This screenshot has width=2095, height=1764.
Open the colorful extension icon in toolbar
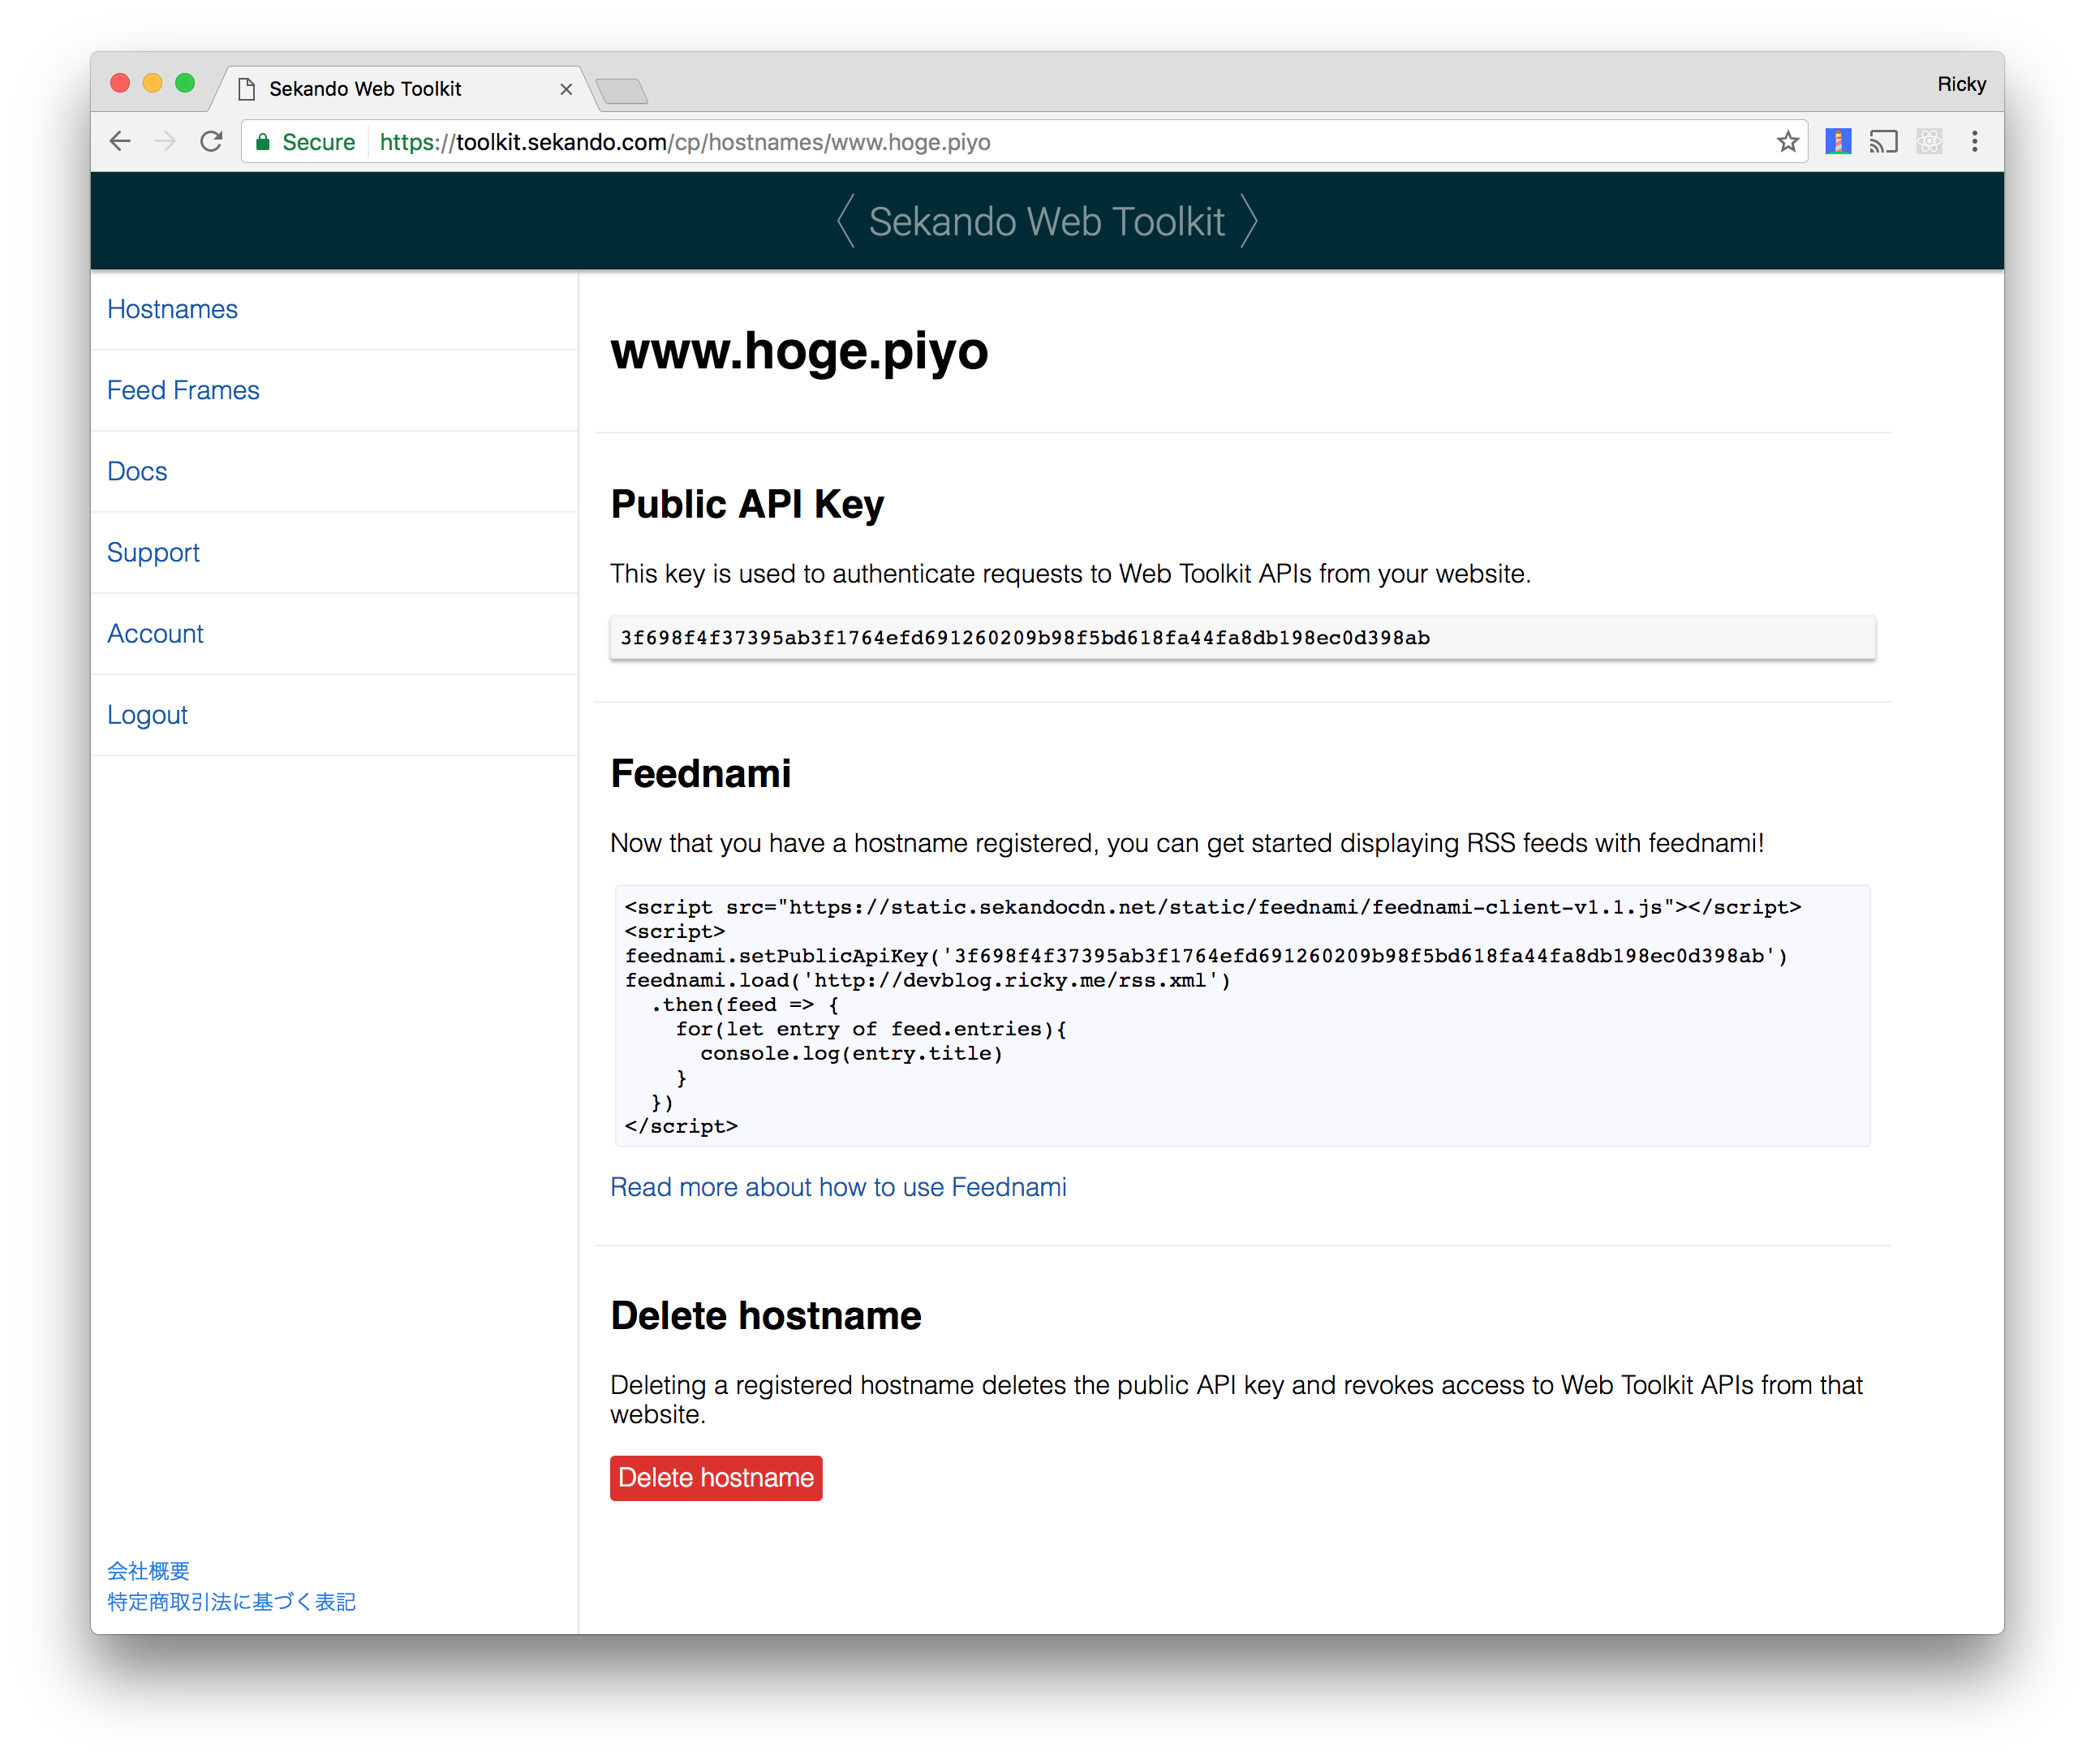point(1838,141)
